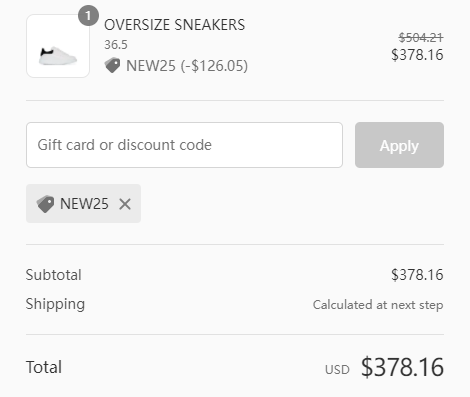Focus the gift card or discount code field
Viewport: 470px width, 397px height.
pyautogui.click(x=184, y=145)
